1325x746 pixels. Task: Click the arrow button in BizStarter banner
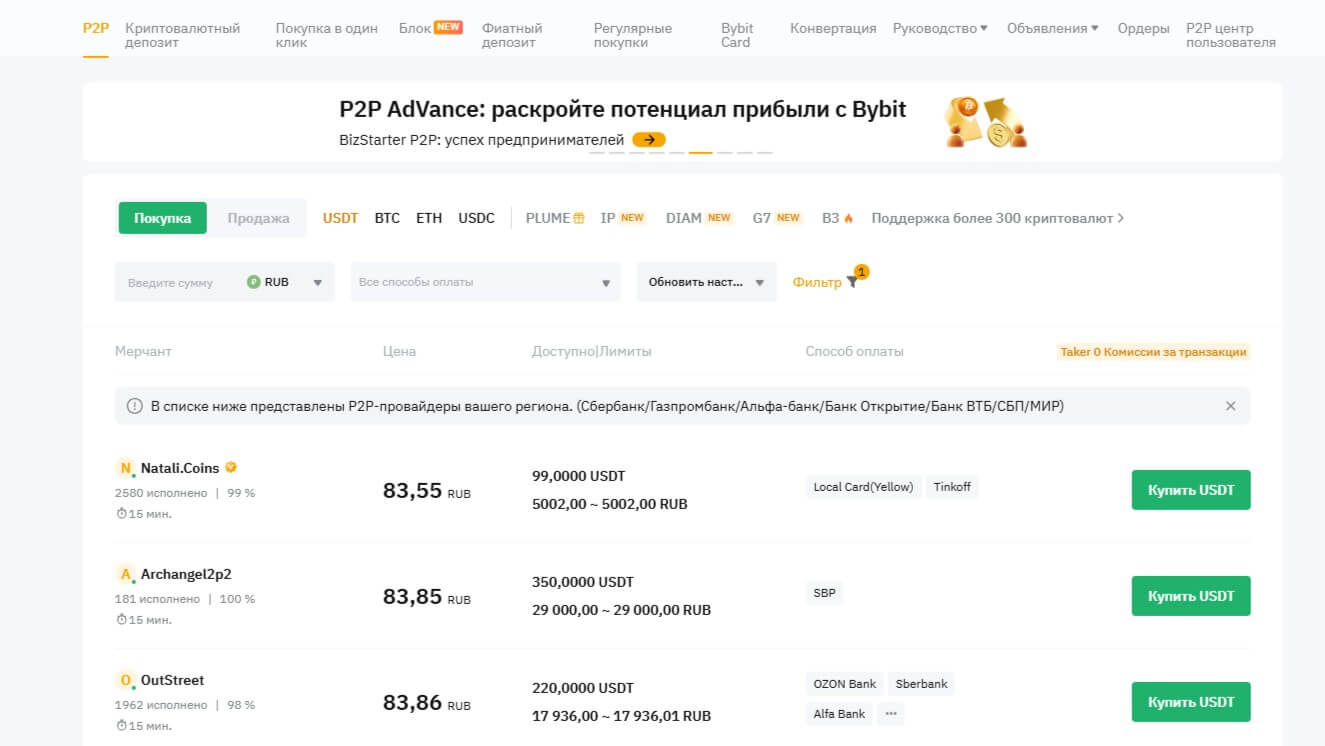click(649, 140)
